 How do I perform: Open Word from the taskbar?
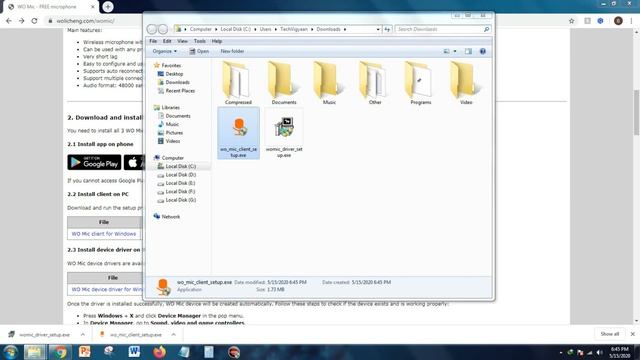point(134,352)
